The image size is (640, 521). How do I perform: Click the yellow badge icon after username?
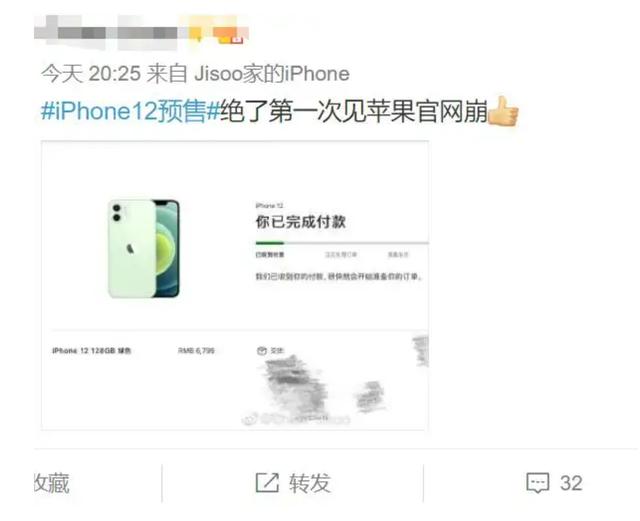pyautogui.click(x=196, y=33)
